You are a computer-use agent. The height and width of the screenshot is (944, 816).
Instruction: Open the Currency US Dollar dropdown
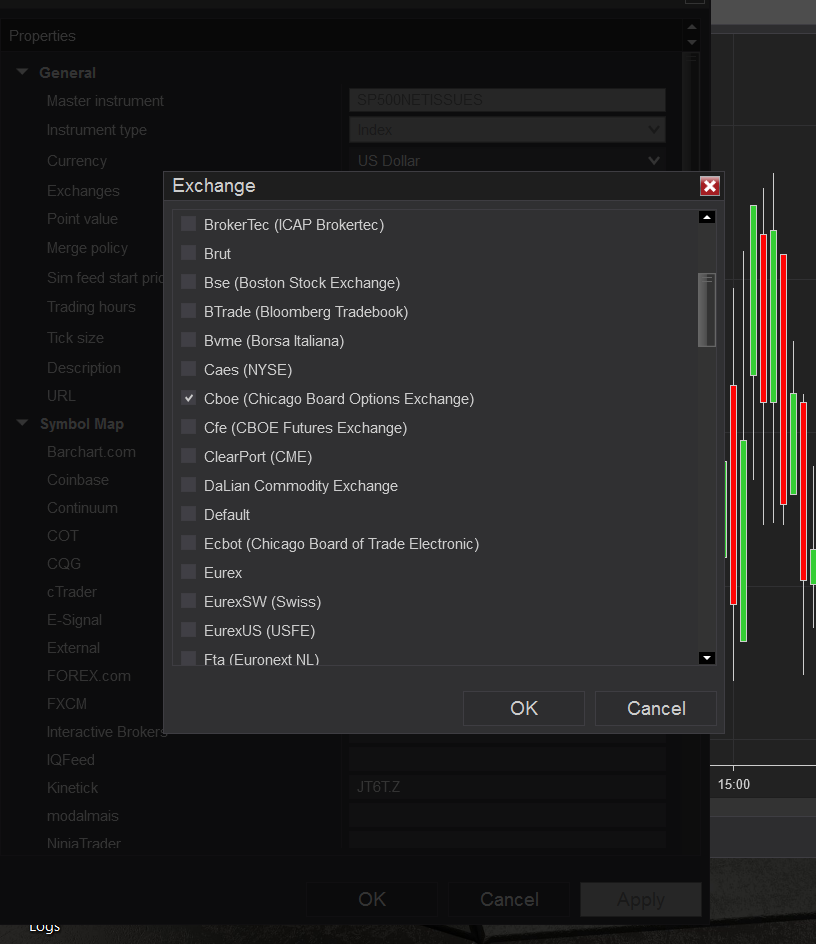tap(507, 161)
